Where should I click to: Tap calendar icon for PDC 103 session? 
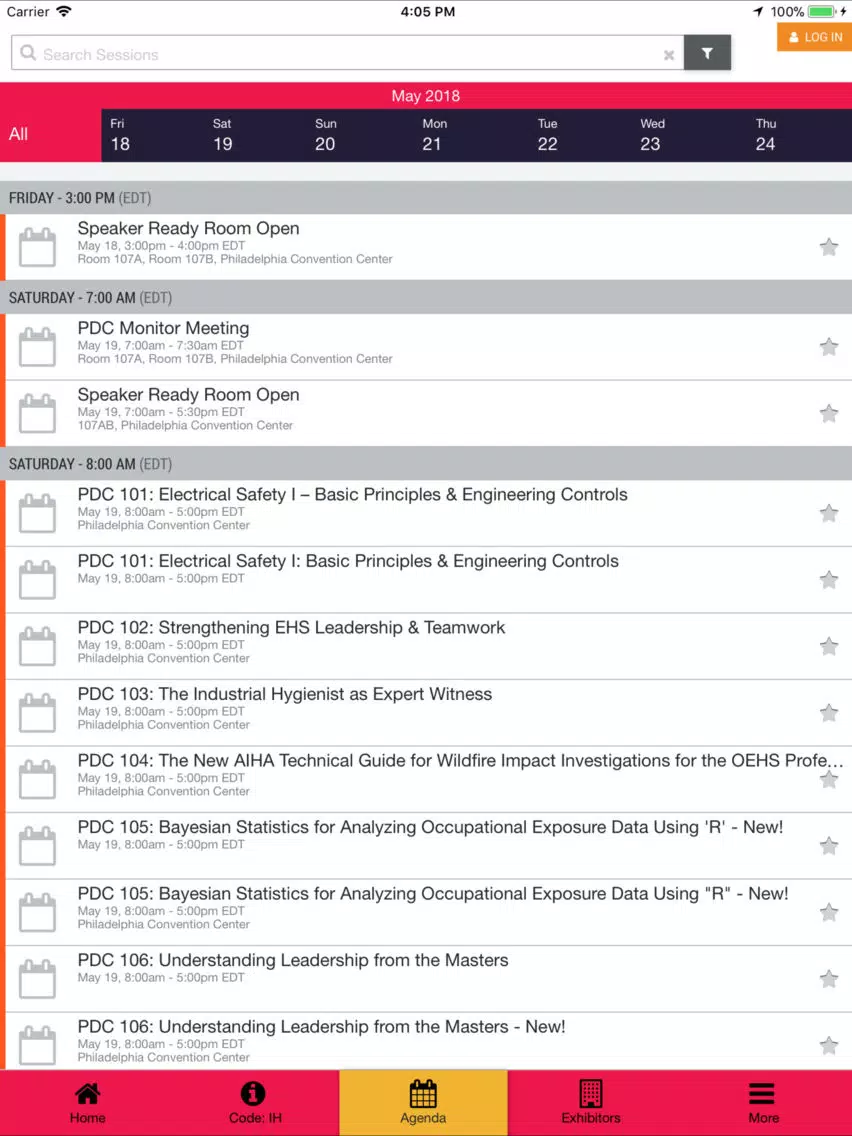37,713
